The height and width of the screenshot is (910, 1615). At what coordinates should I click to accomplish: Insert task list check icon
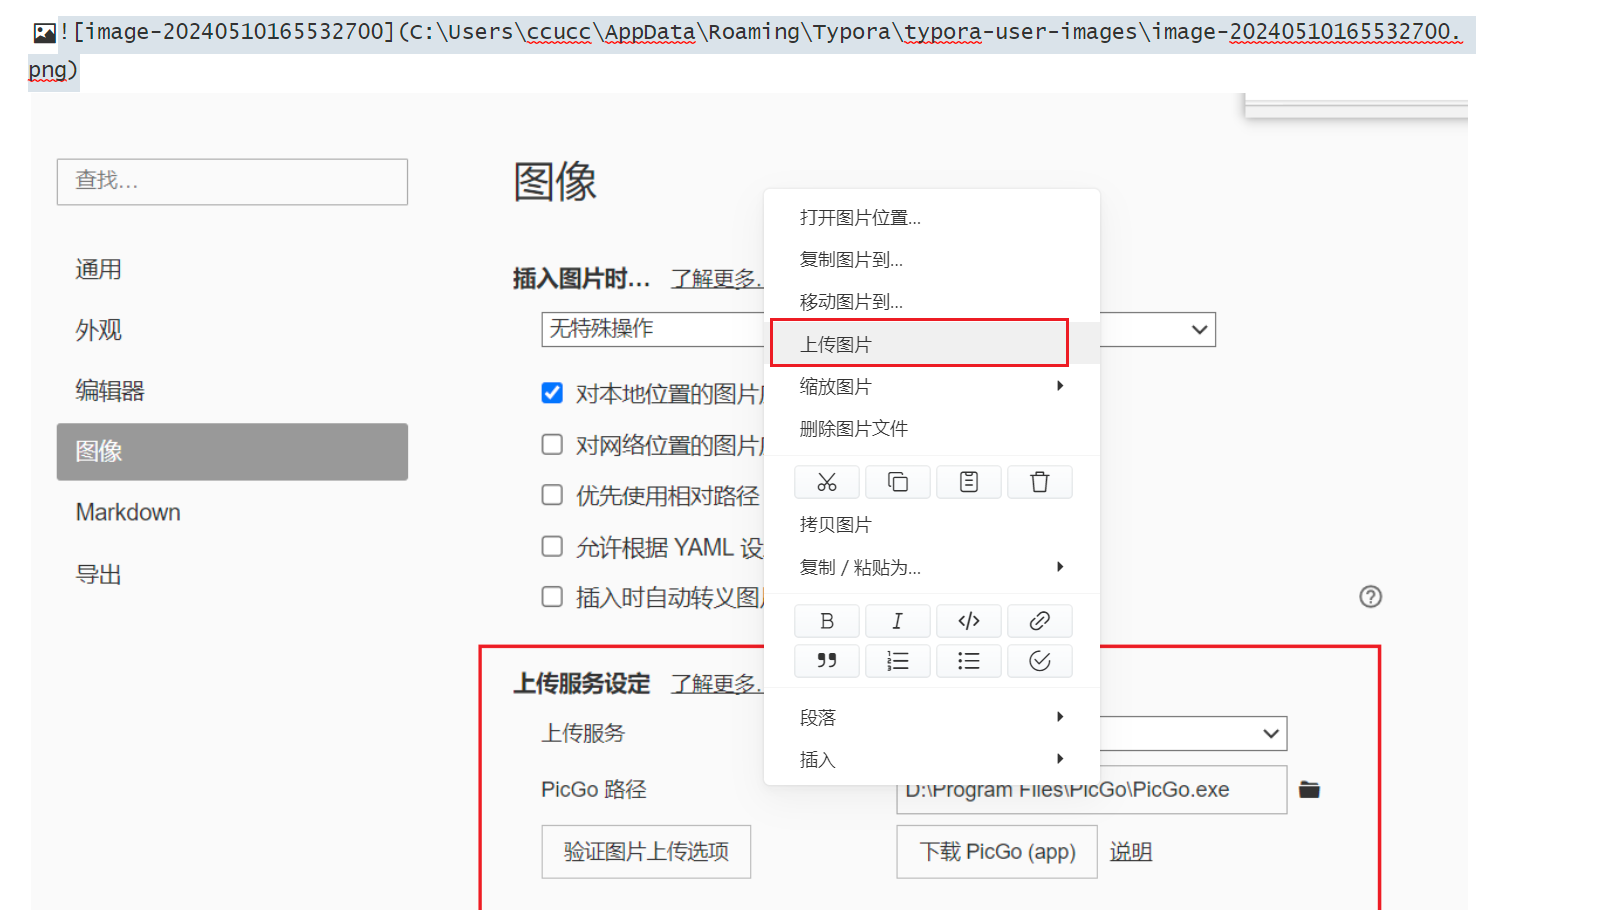click(1040, 661)
